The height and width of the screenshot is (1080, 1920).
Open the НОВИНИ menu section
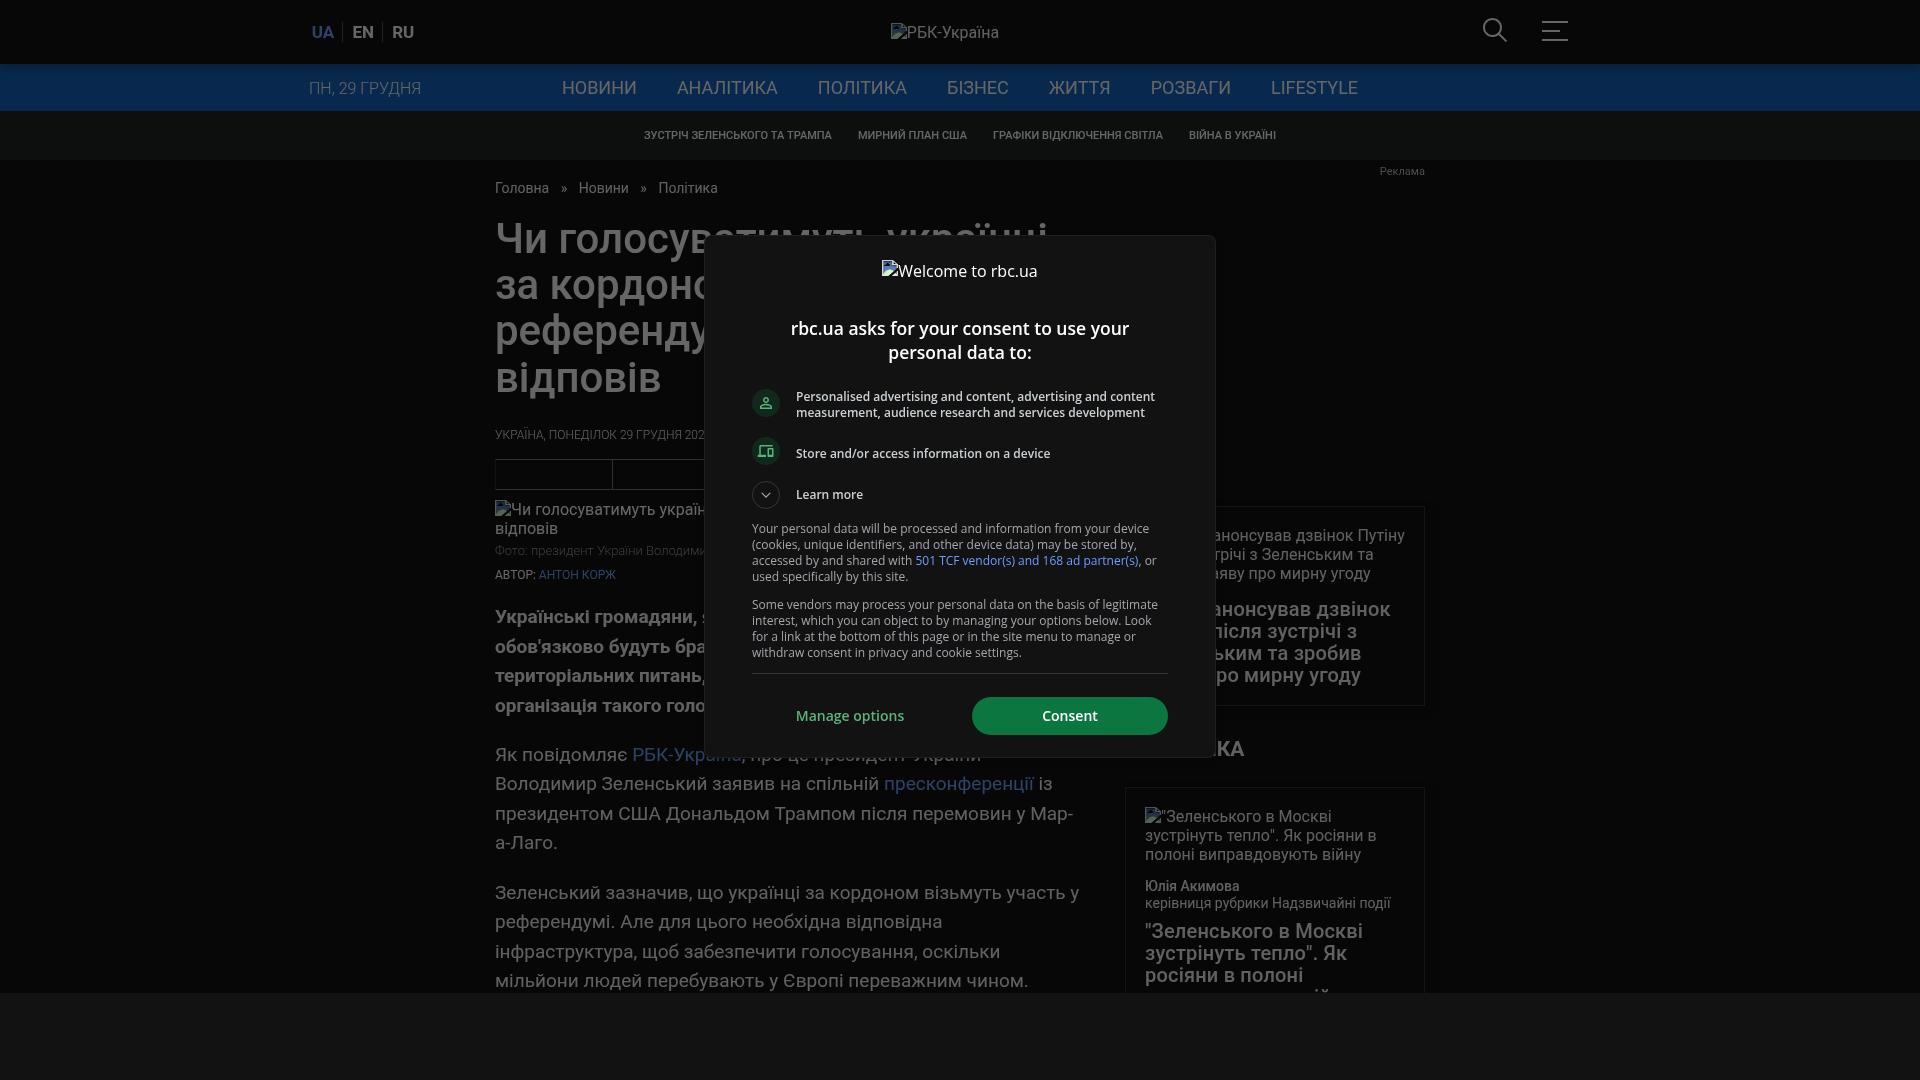point(599,88)
